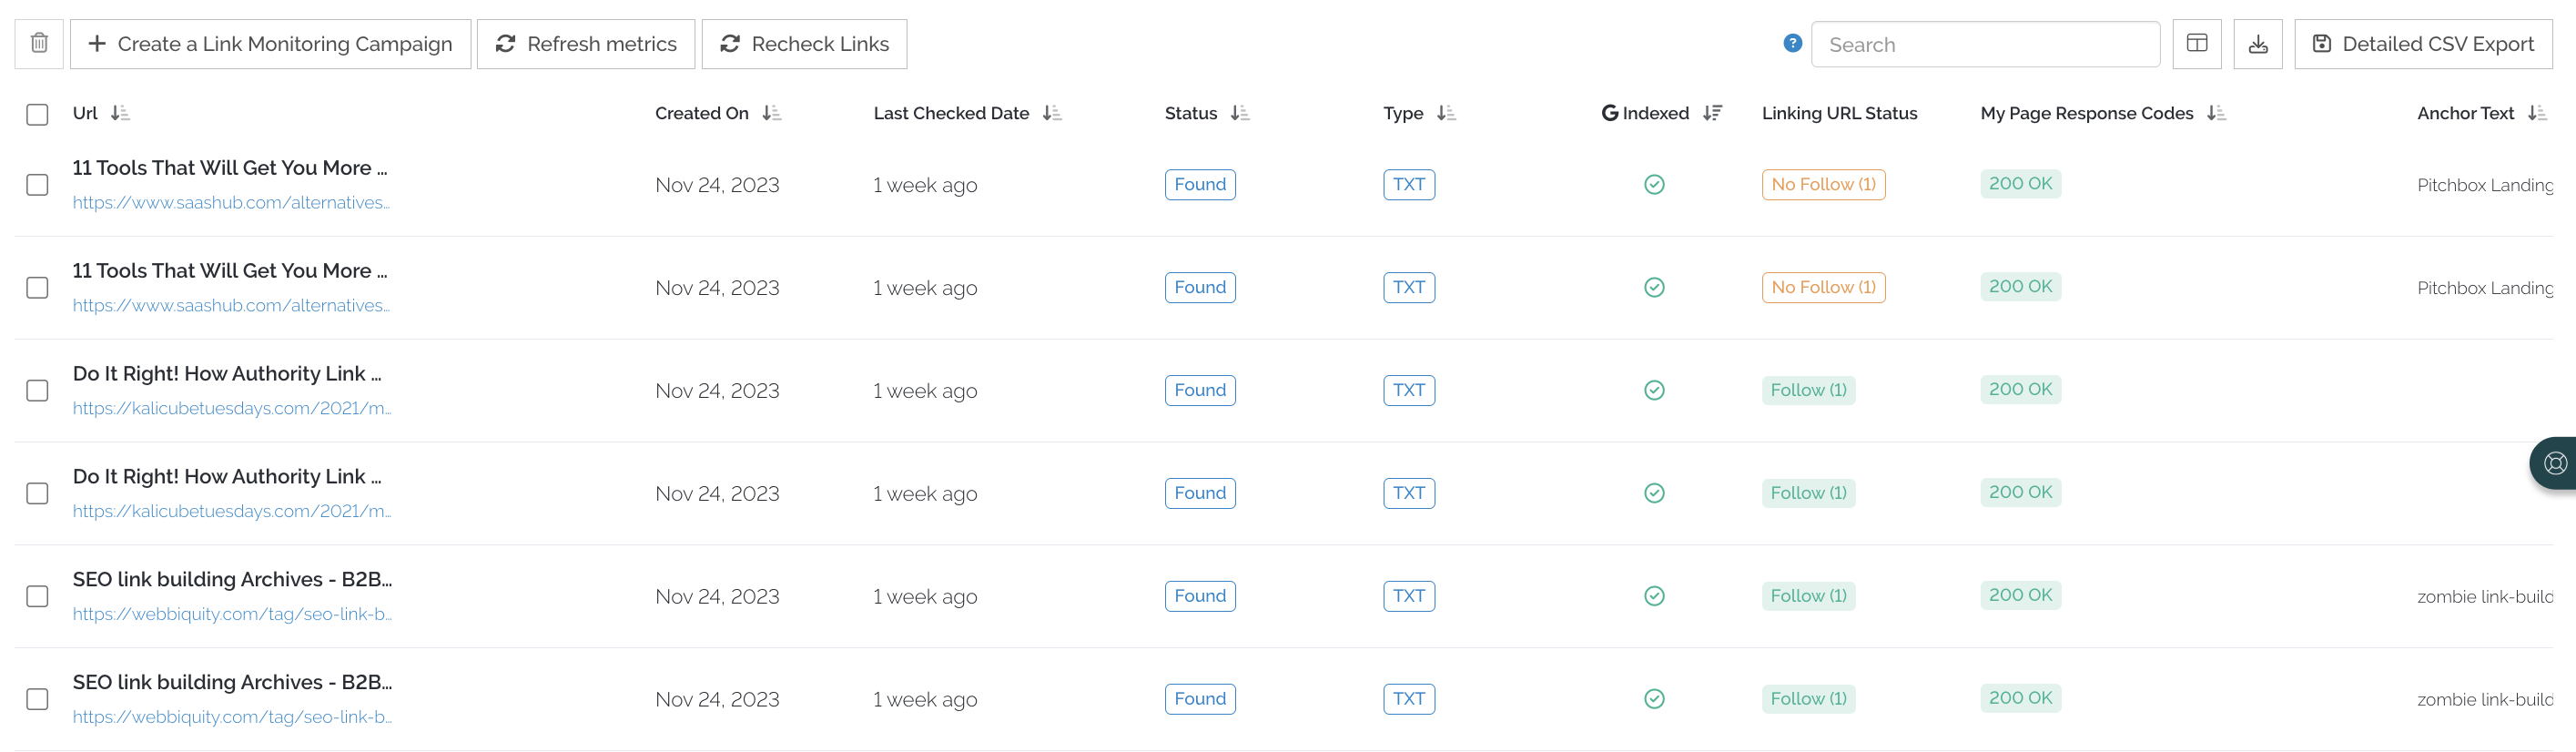Sort by the Url column sort icon

tap(120, 114)
